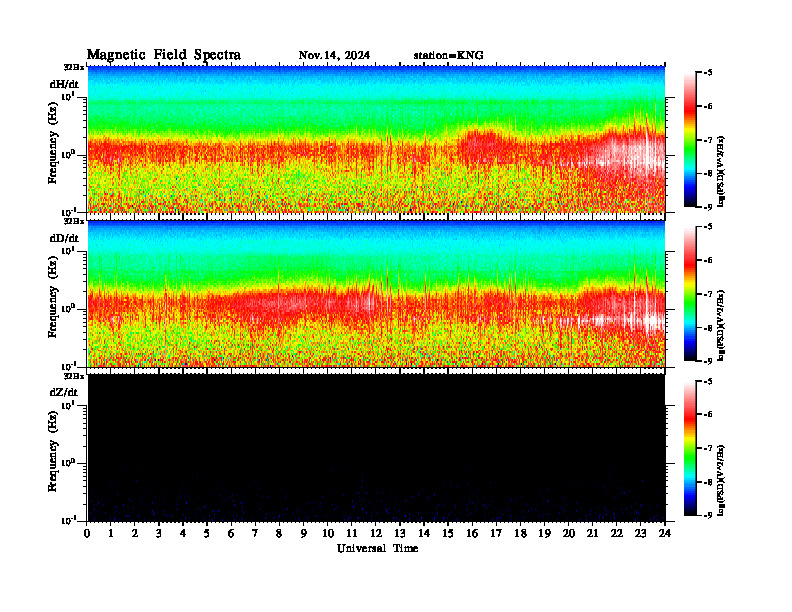
Task: Click the "-8" tick on dD/dt colorbar
Action: 708,328
